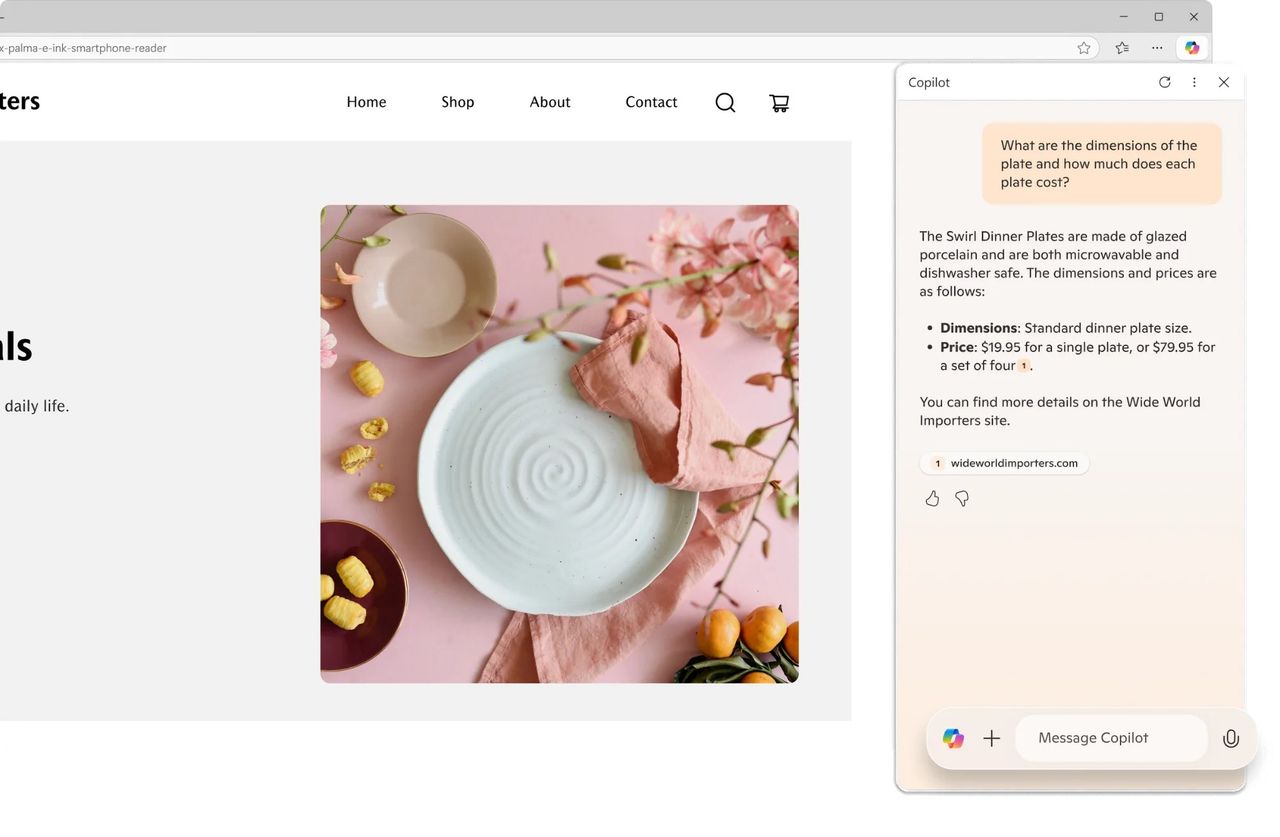Click the plus attach button in Copilot
Image resolution: width=1280 pixels, height=837 pixels.
(991, 739)
